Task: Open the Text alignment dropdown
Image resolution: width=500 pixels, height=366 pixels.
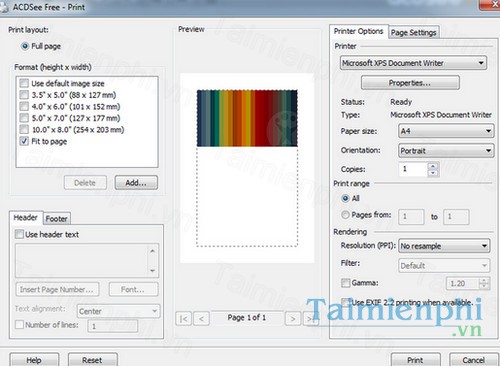Action: point(118,311)
